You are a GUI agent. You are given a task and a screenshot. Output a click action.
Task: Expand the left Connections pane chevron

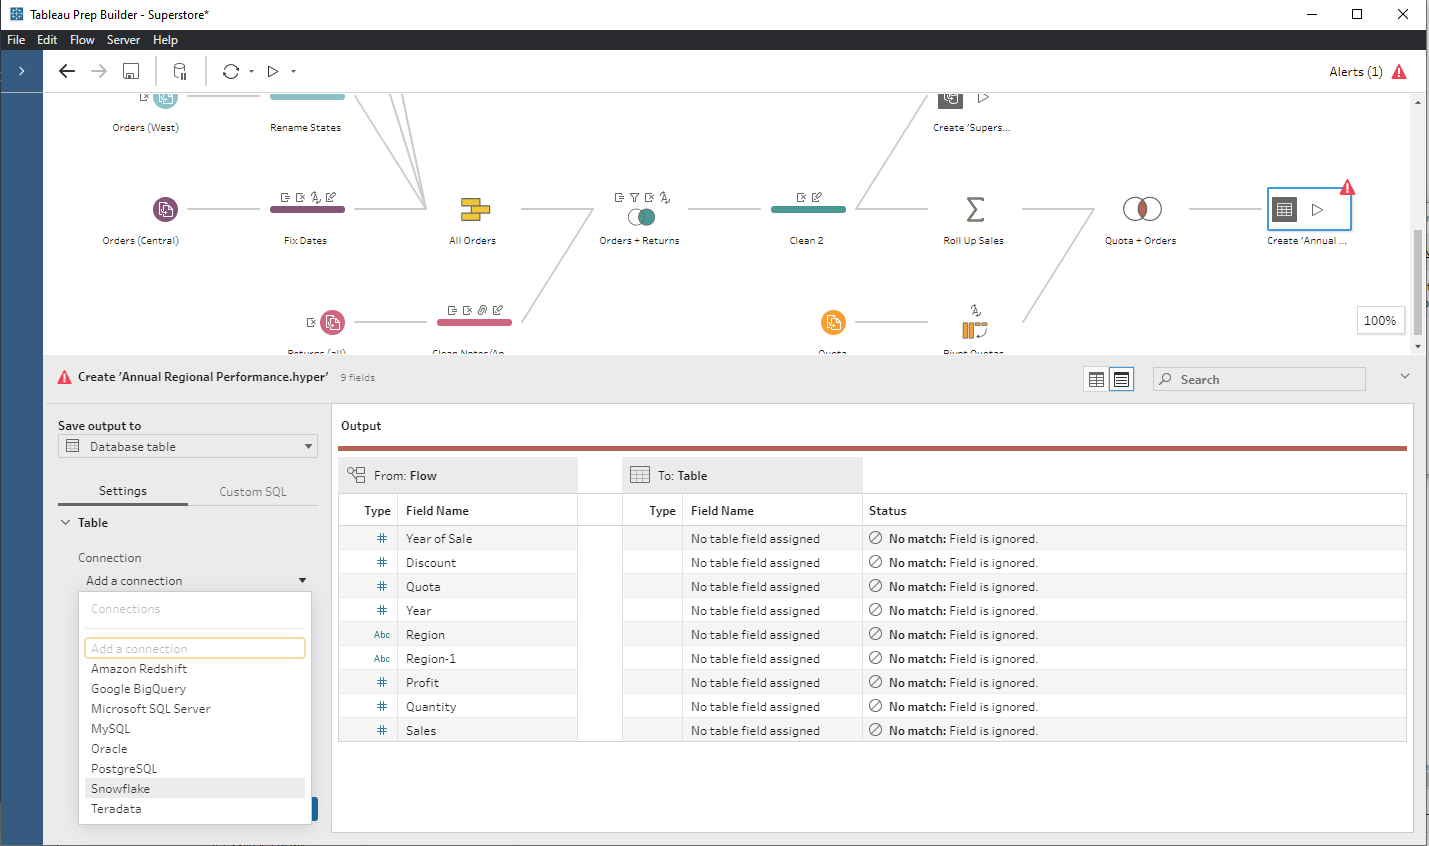click(21, 71)
